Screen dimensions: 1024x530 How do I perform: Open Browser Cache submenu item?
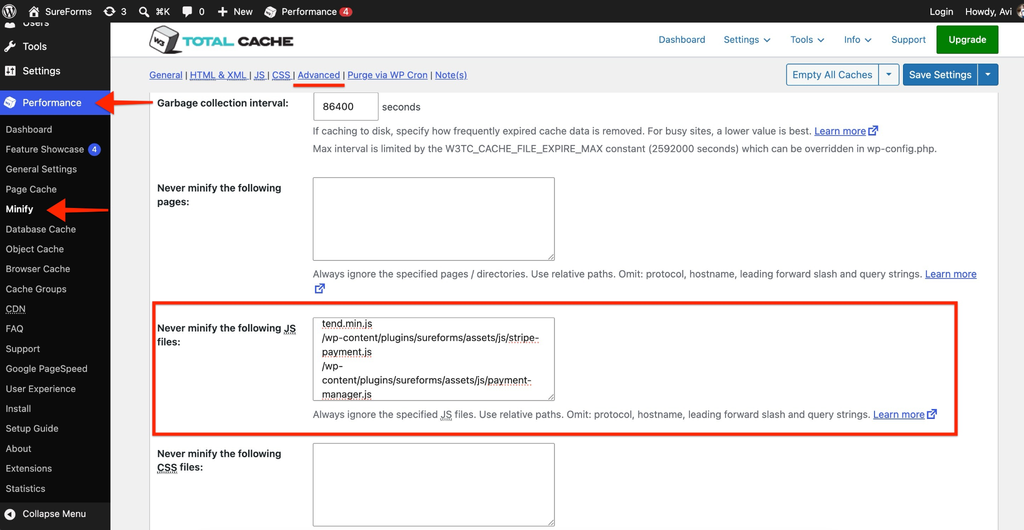coord(37,269)
